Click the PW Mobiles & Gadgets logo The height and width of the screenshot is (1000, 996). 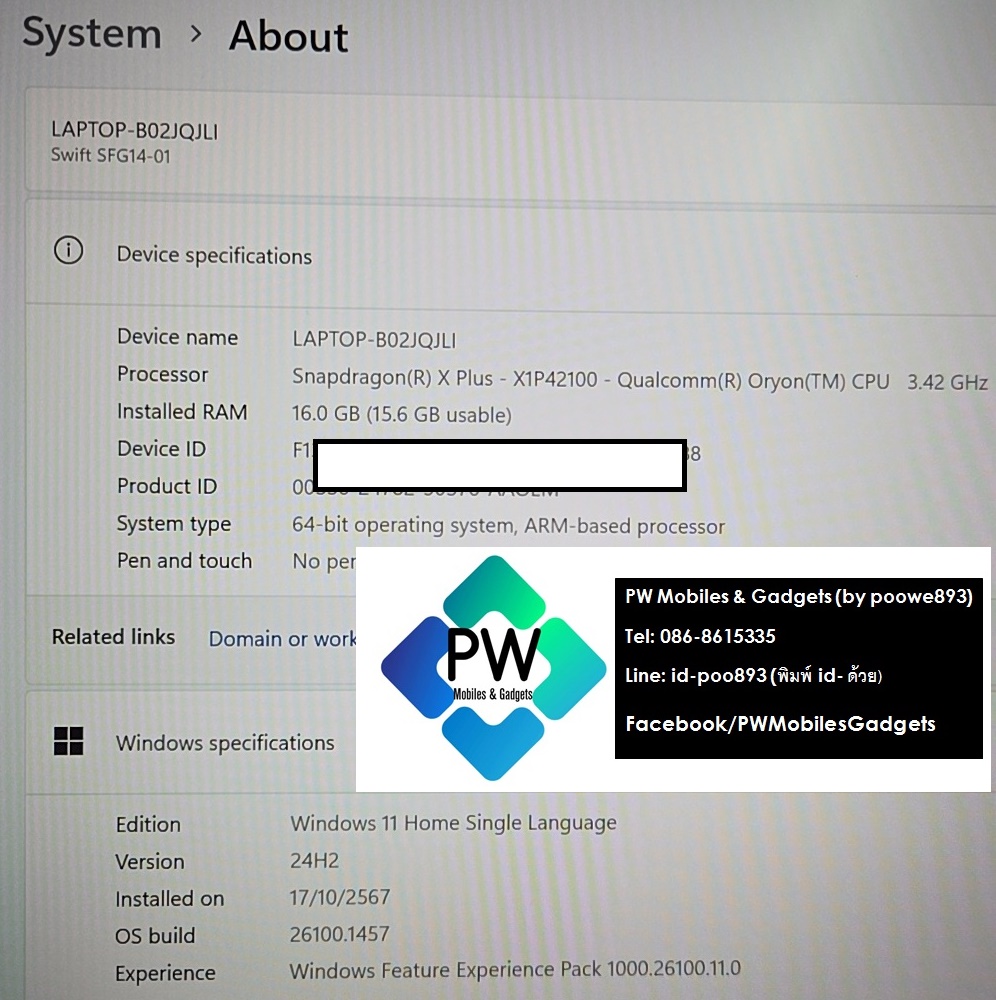(x=493, y=667)
